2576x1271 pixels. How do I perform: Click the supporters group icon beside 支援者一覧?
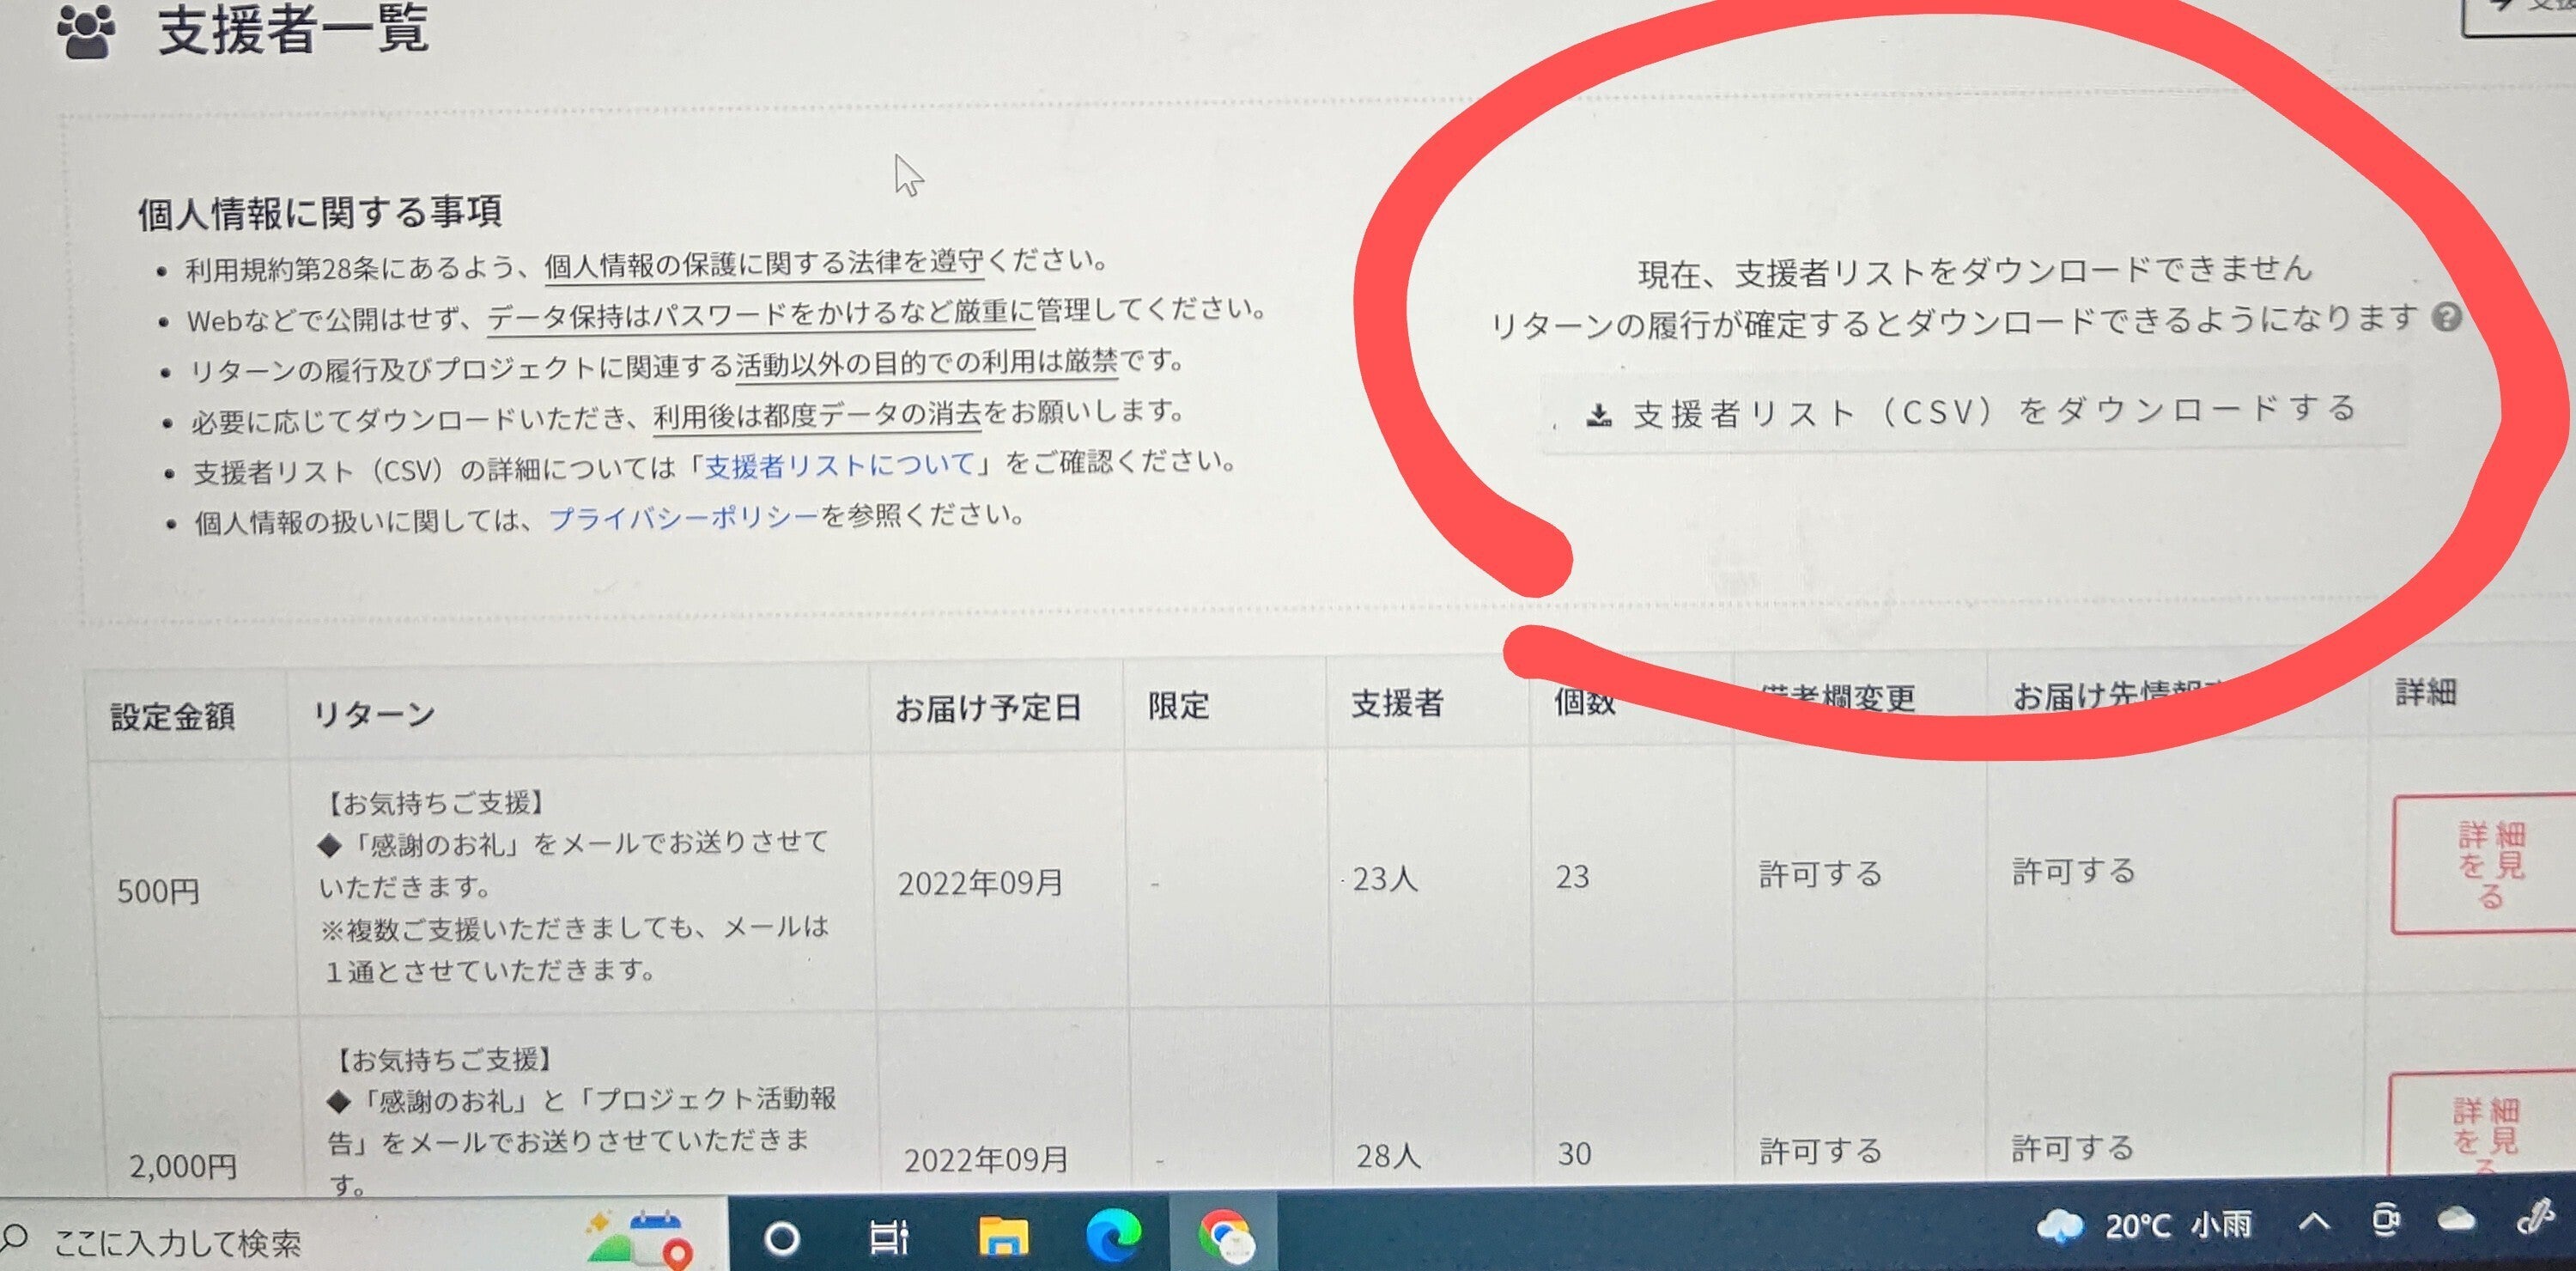tap(86, 32)
